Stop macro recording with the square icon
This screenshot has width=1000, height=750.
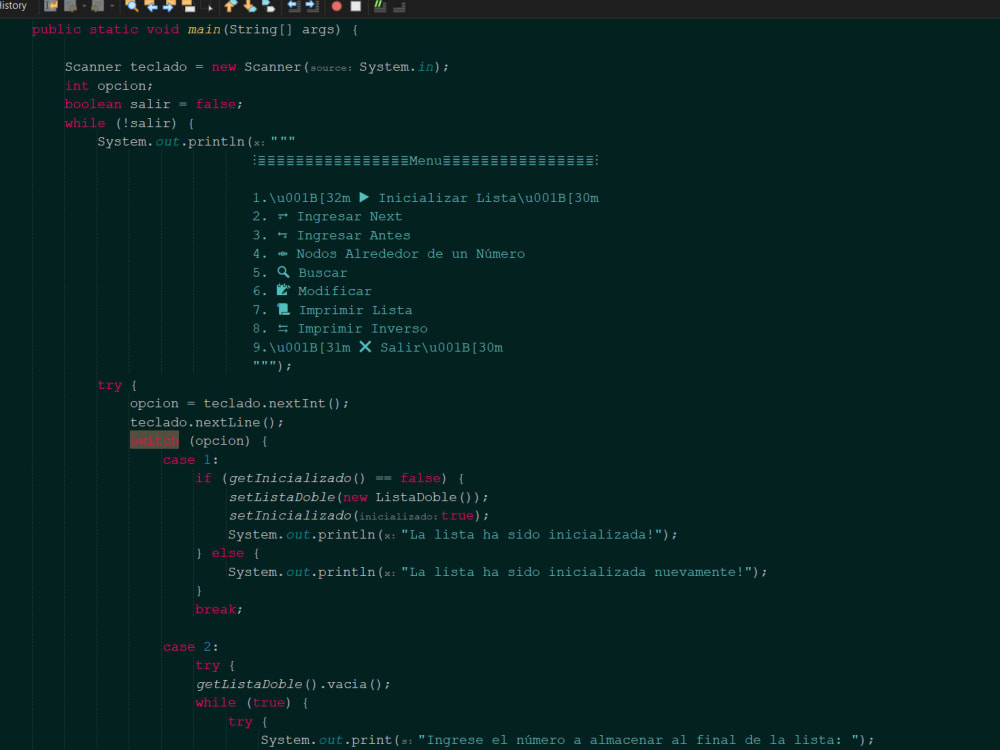click(356, 8)
